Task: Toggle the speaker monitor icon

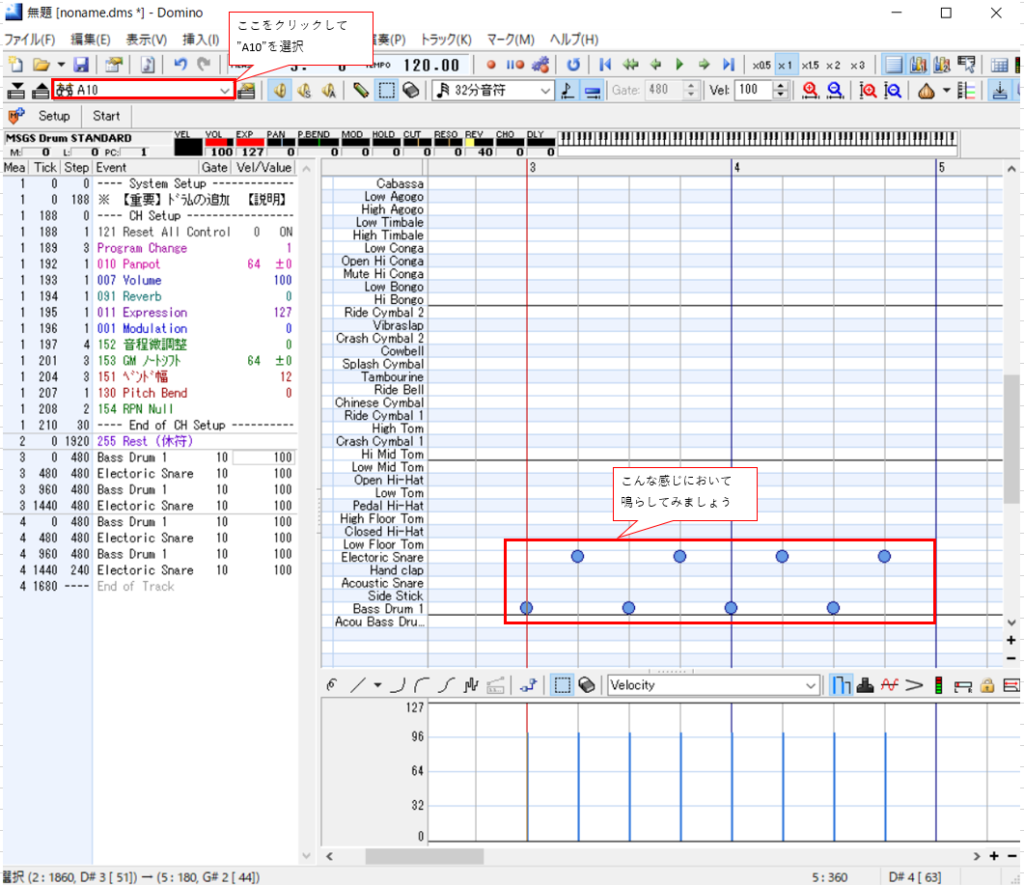Action: click(x=280, y=90)
